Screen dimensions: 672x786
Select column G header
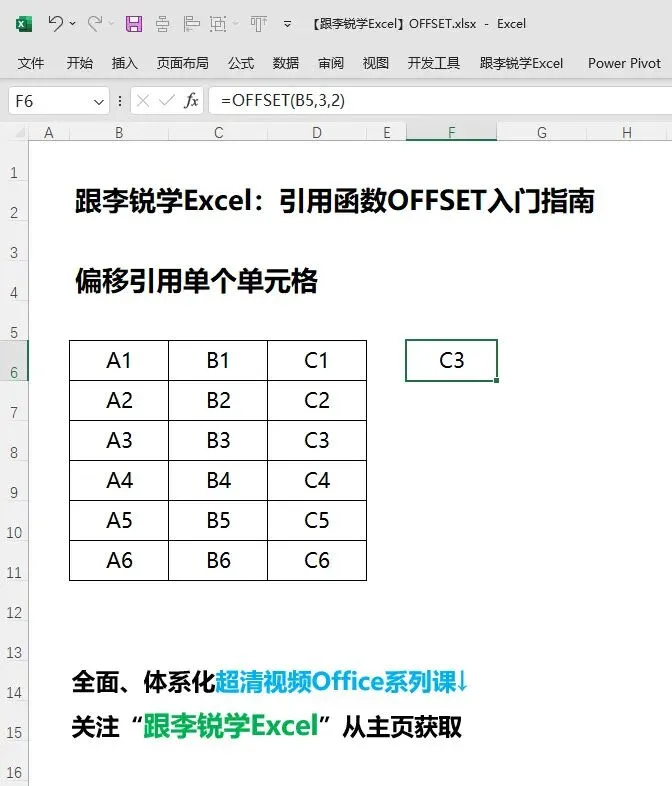point(542,133)
